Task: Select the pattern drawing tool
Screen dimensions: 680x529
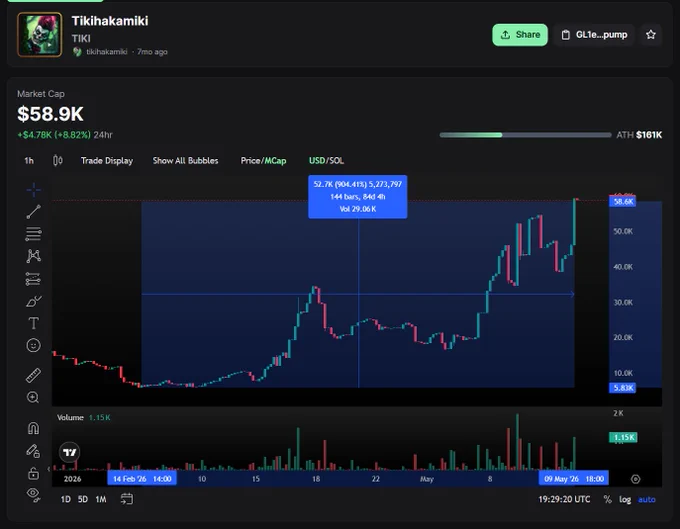Action: (33, 256)
